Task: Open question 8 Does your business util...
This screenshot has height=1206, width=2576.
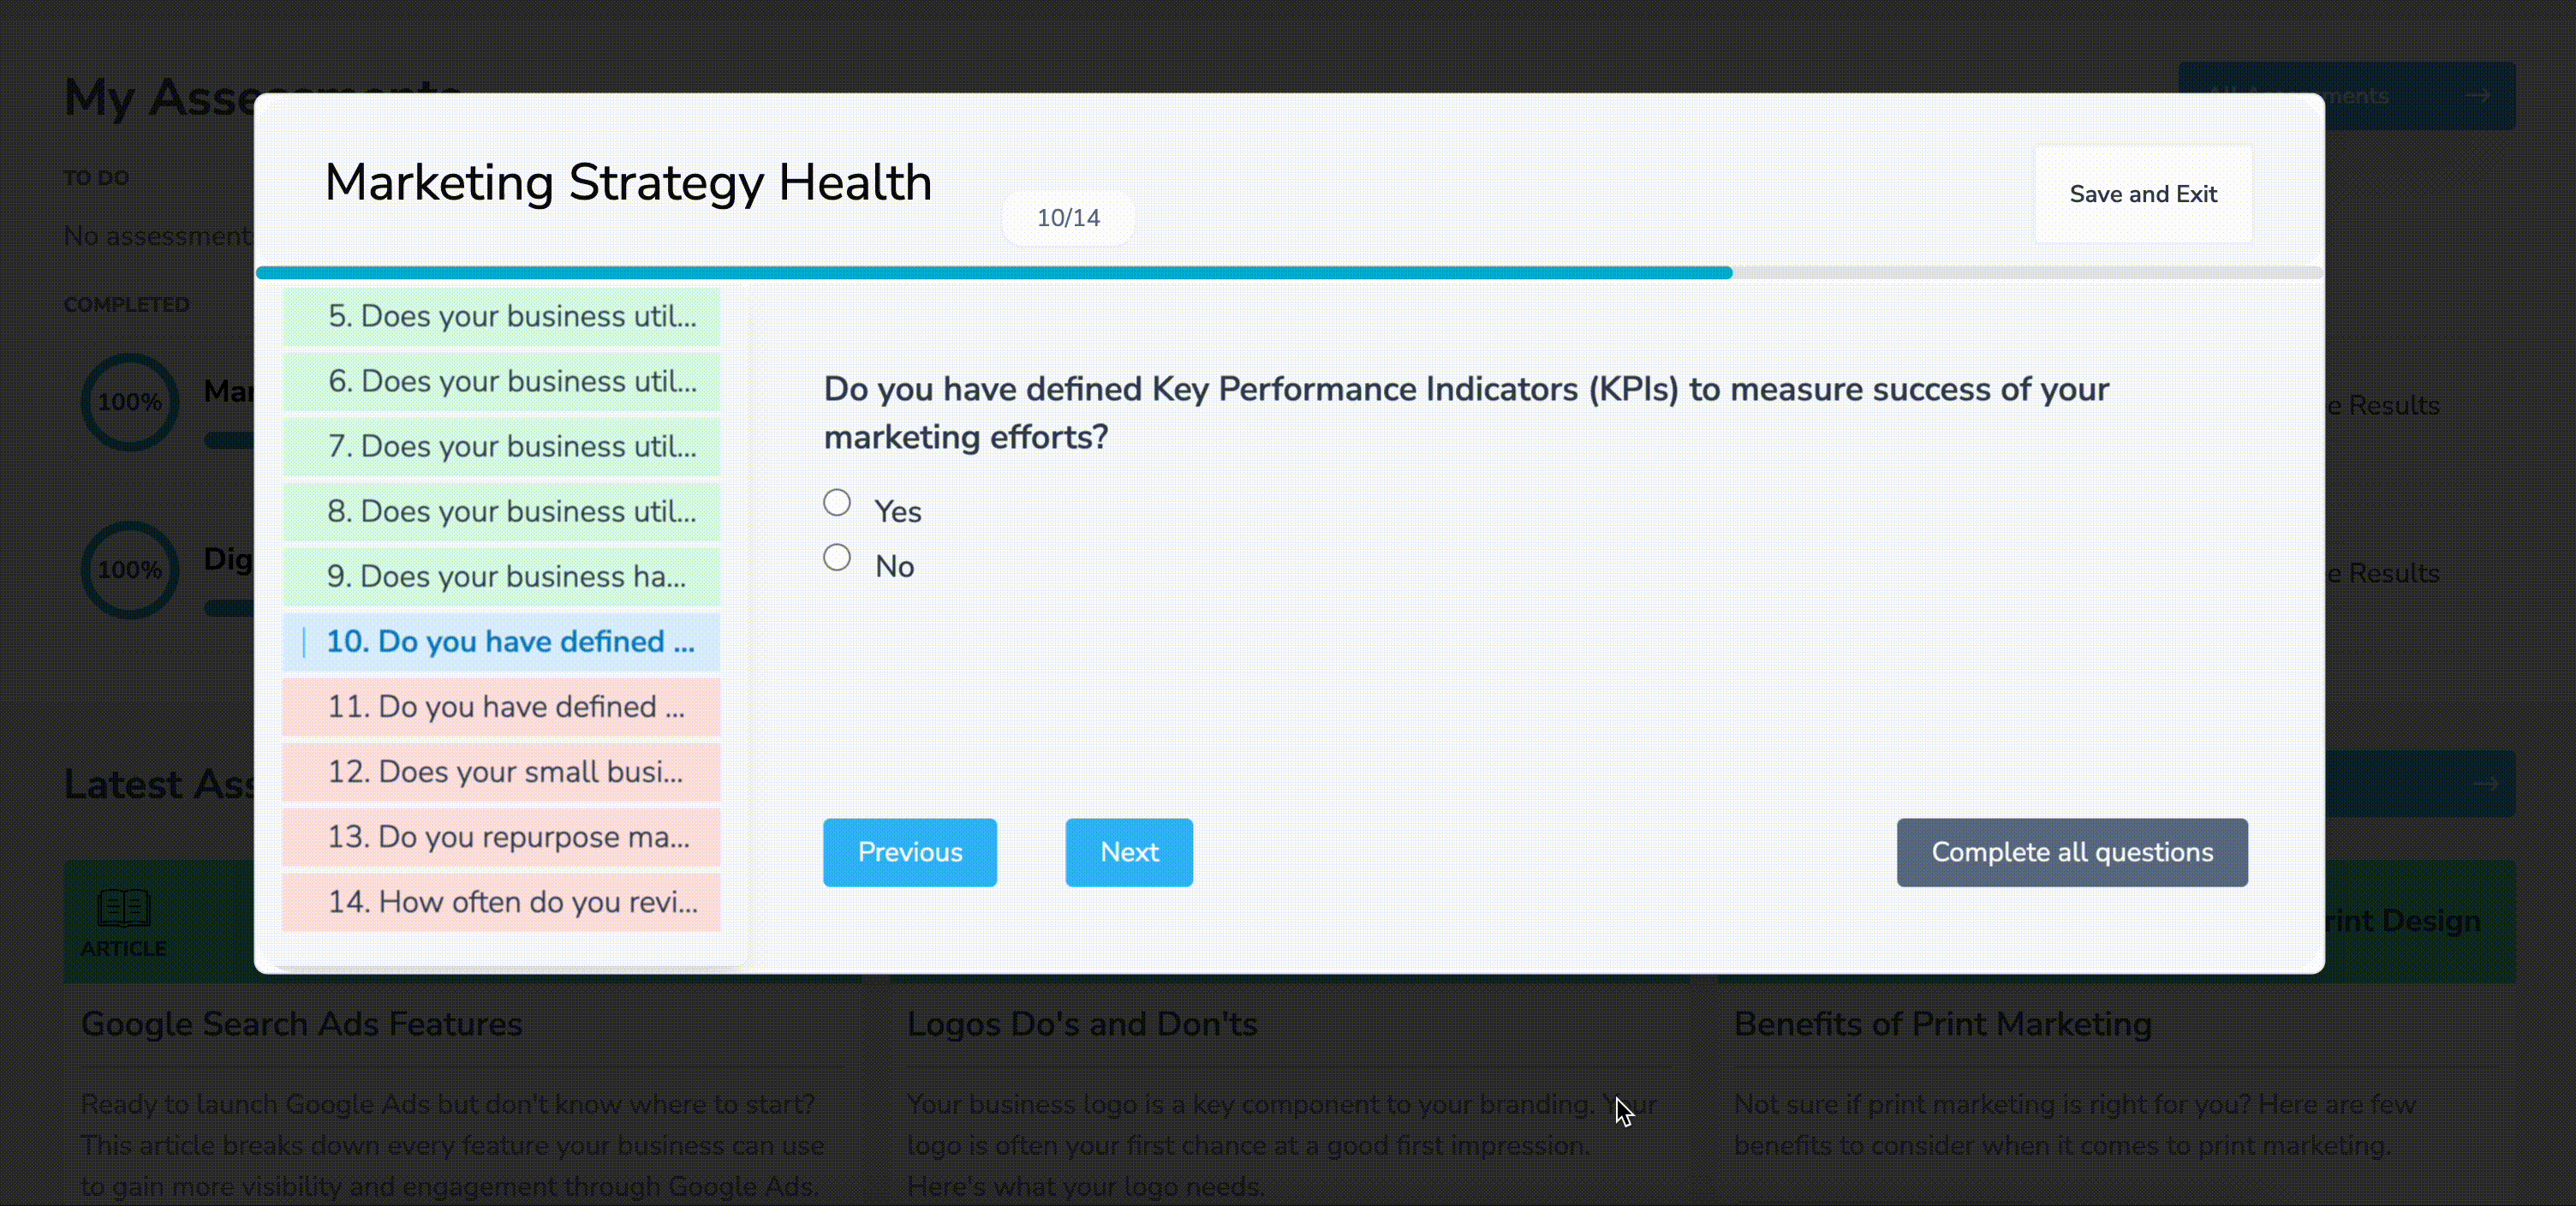Action: [501, 511]
